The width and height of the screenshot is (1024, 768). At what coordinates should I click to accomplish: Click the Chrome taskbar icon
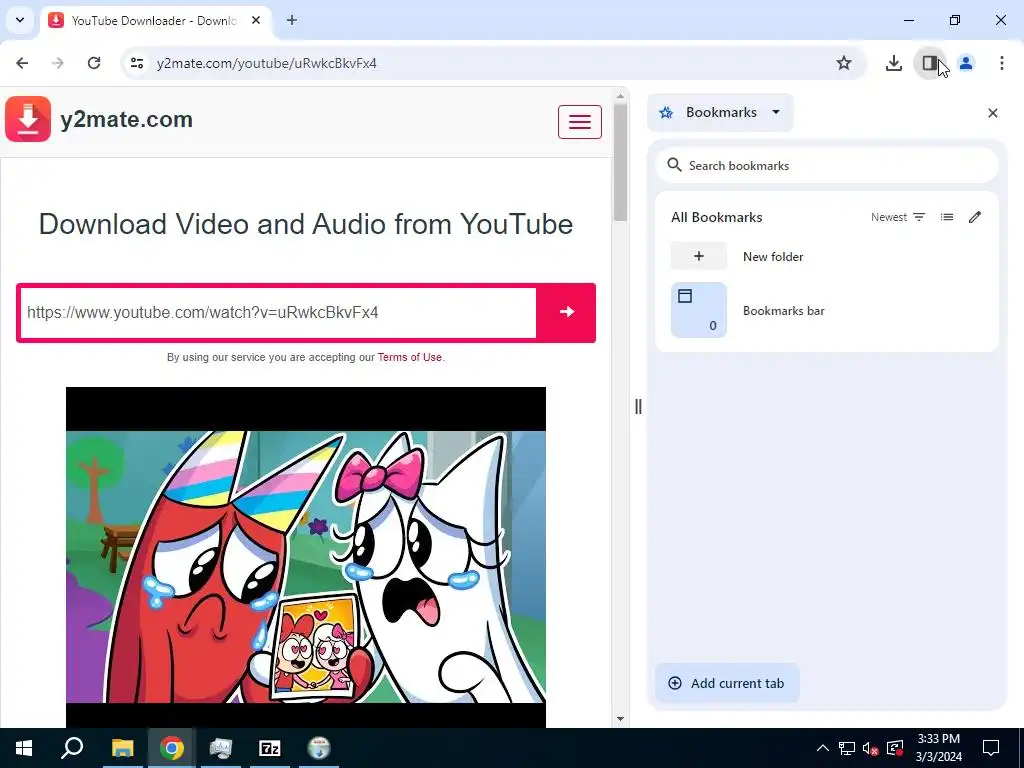pos(172,748)
